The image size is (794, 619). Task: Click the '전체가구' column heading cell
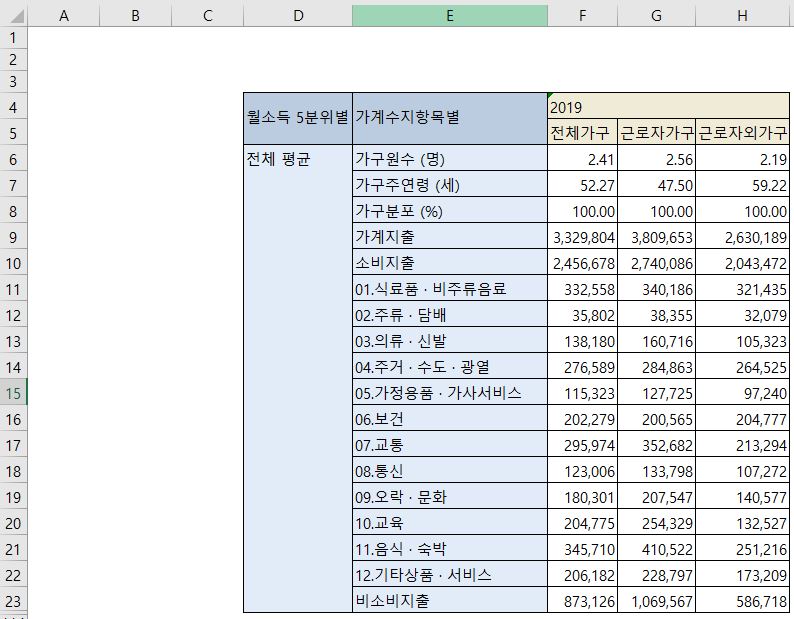coord(582,132)
